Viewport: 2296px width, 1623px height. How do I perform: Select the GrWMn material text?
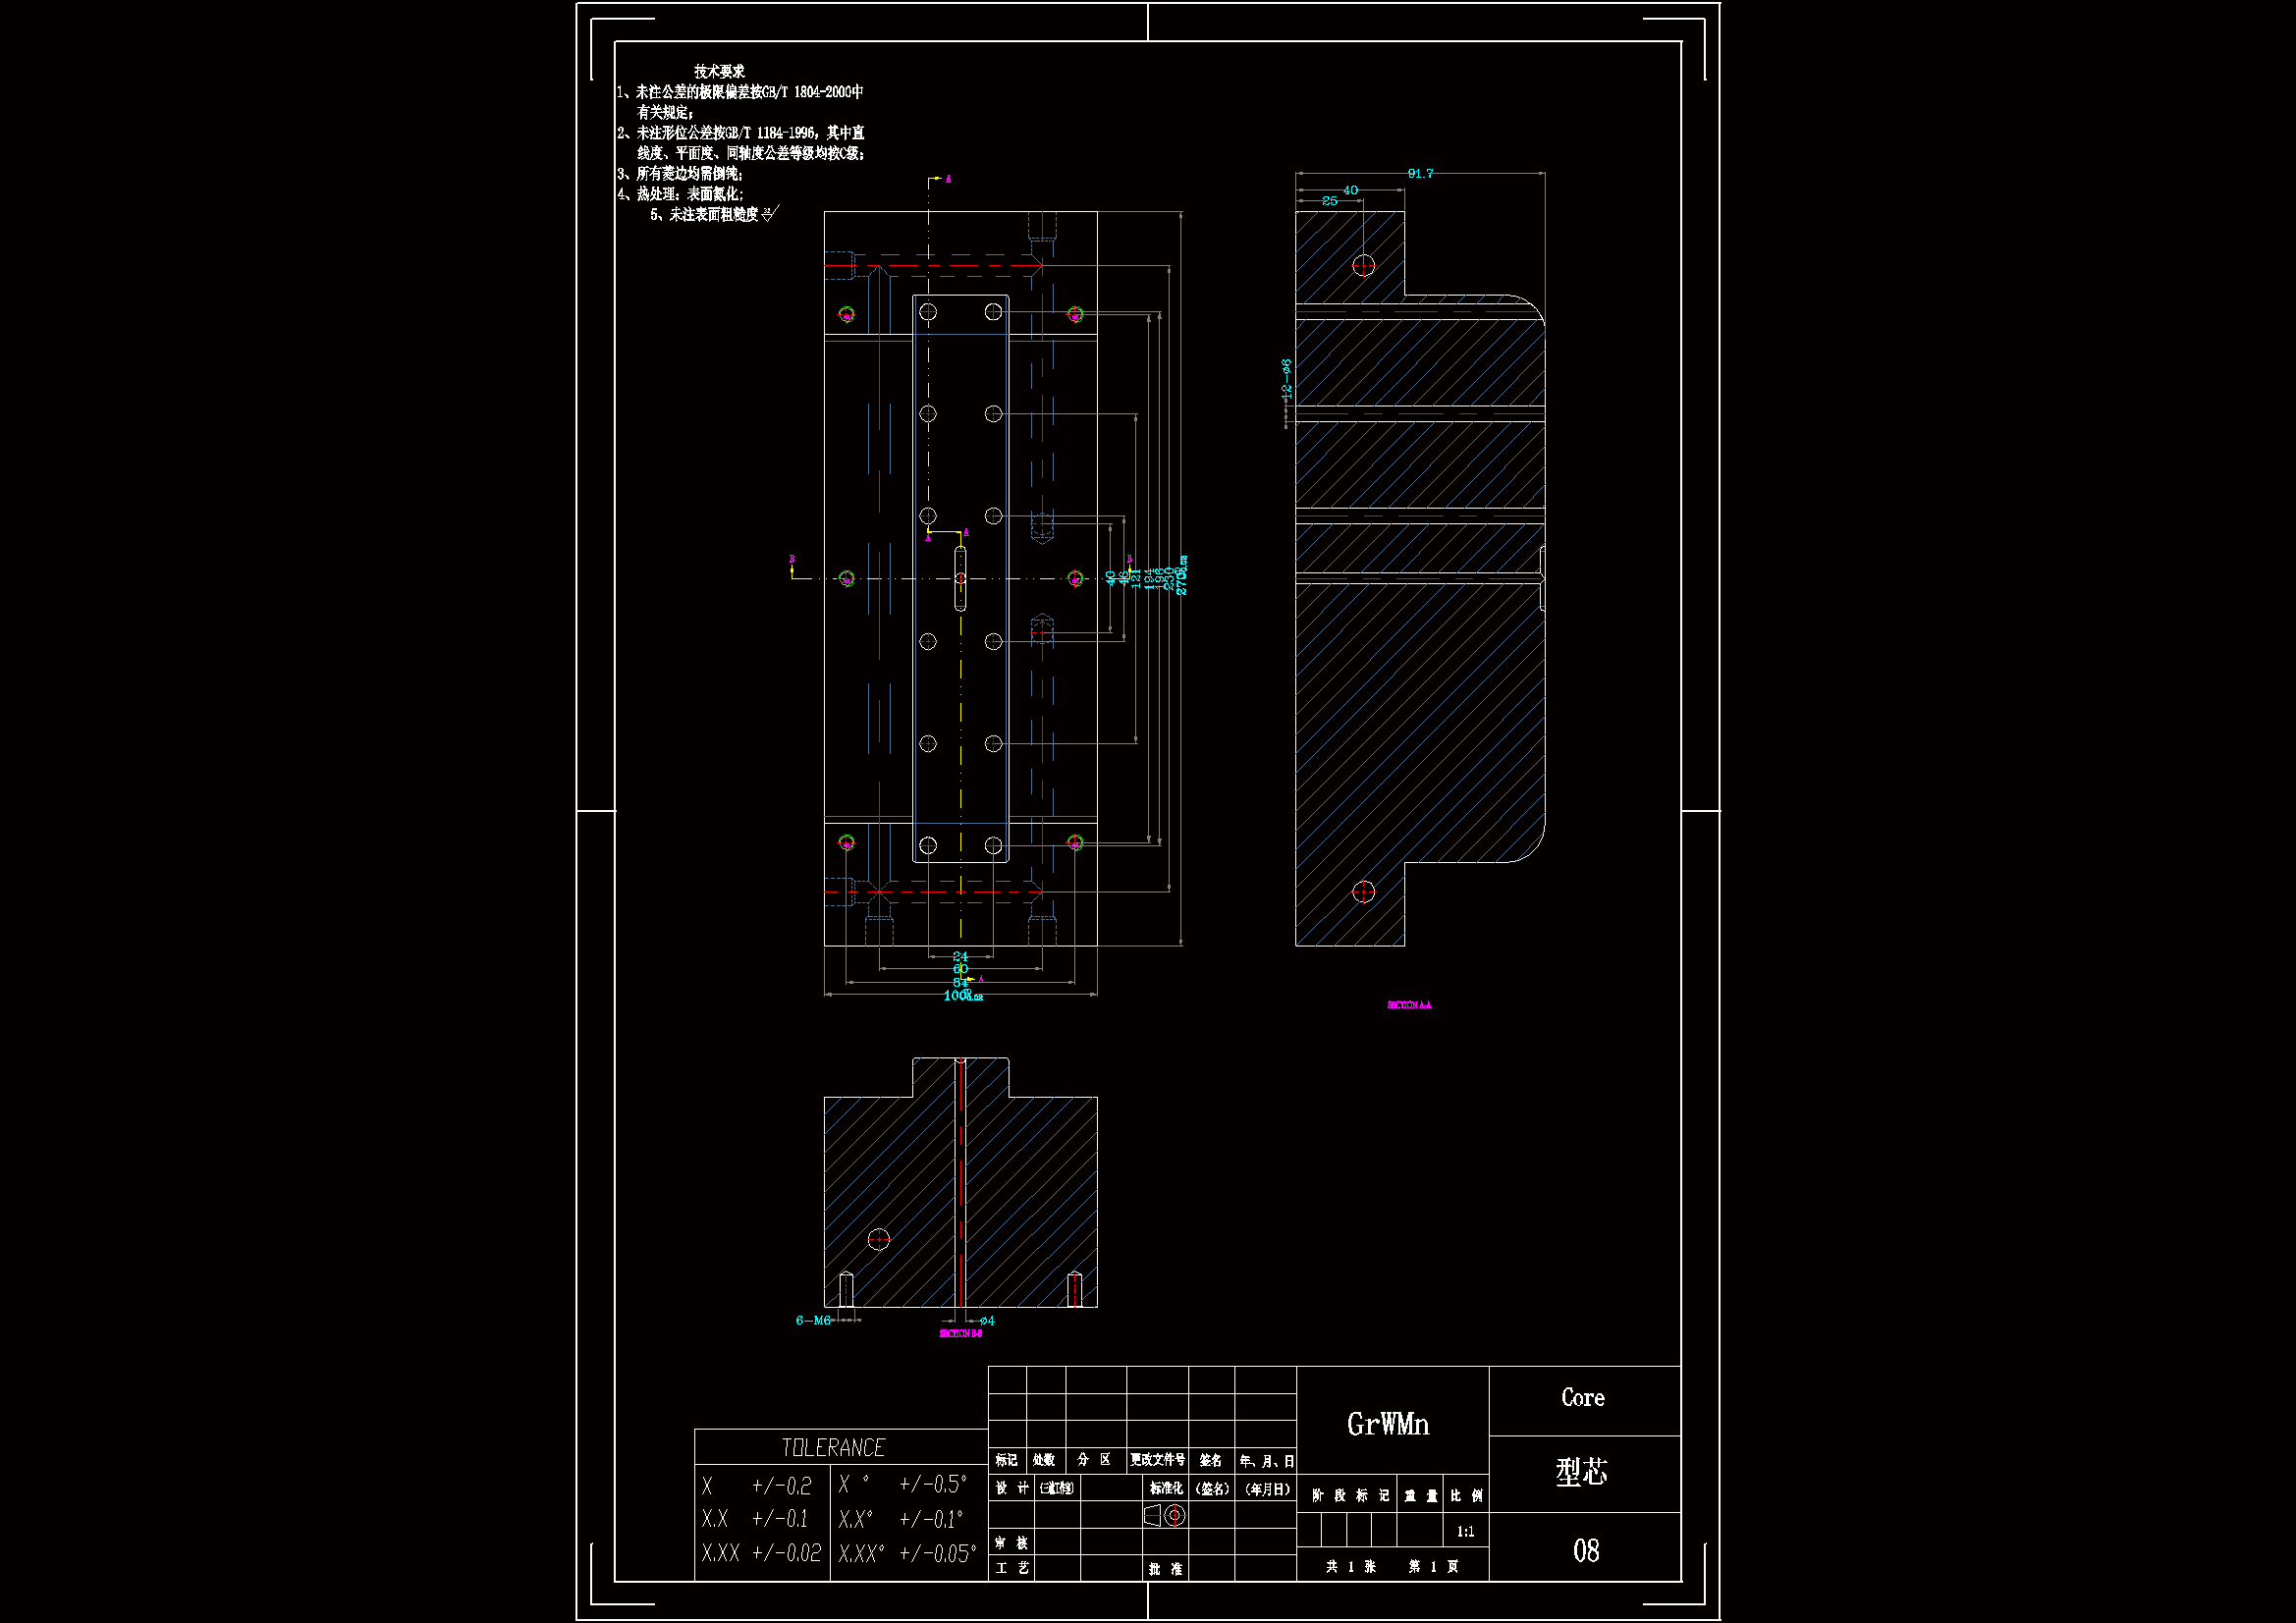(x=1388, y=1424)
